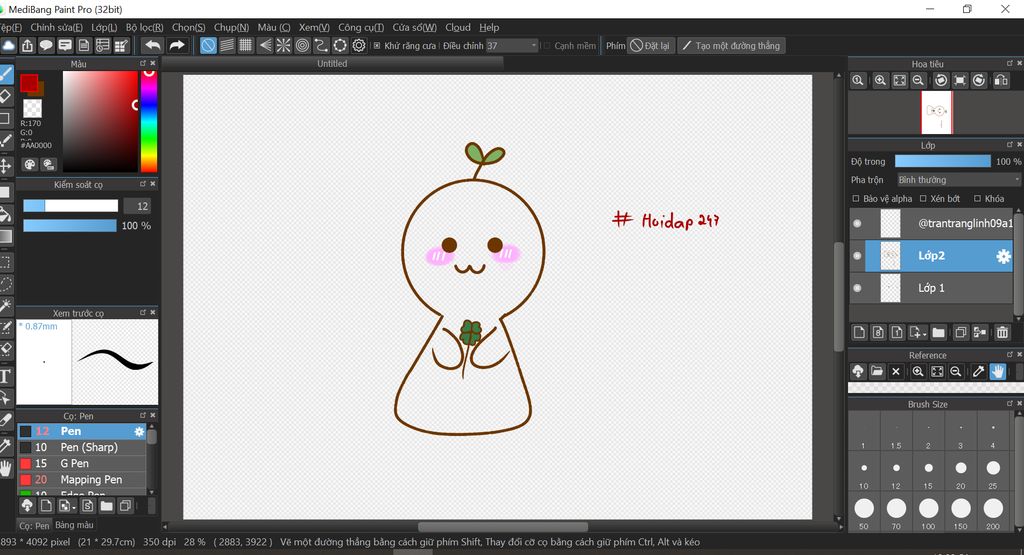This screenshot has width=1024, height=555.
Task: Enable curve snap guide
Action: point(321,46)
